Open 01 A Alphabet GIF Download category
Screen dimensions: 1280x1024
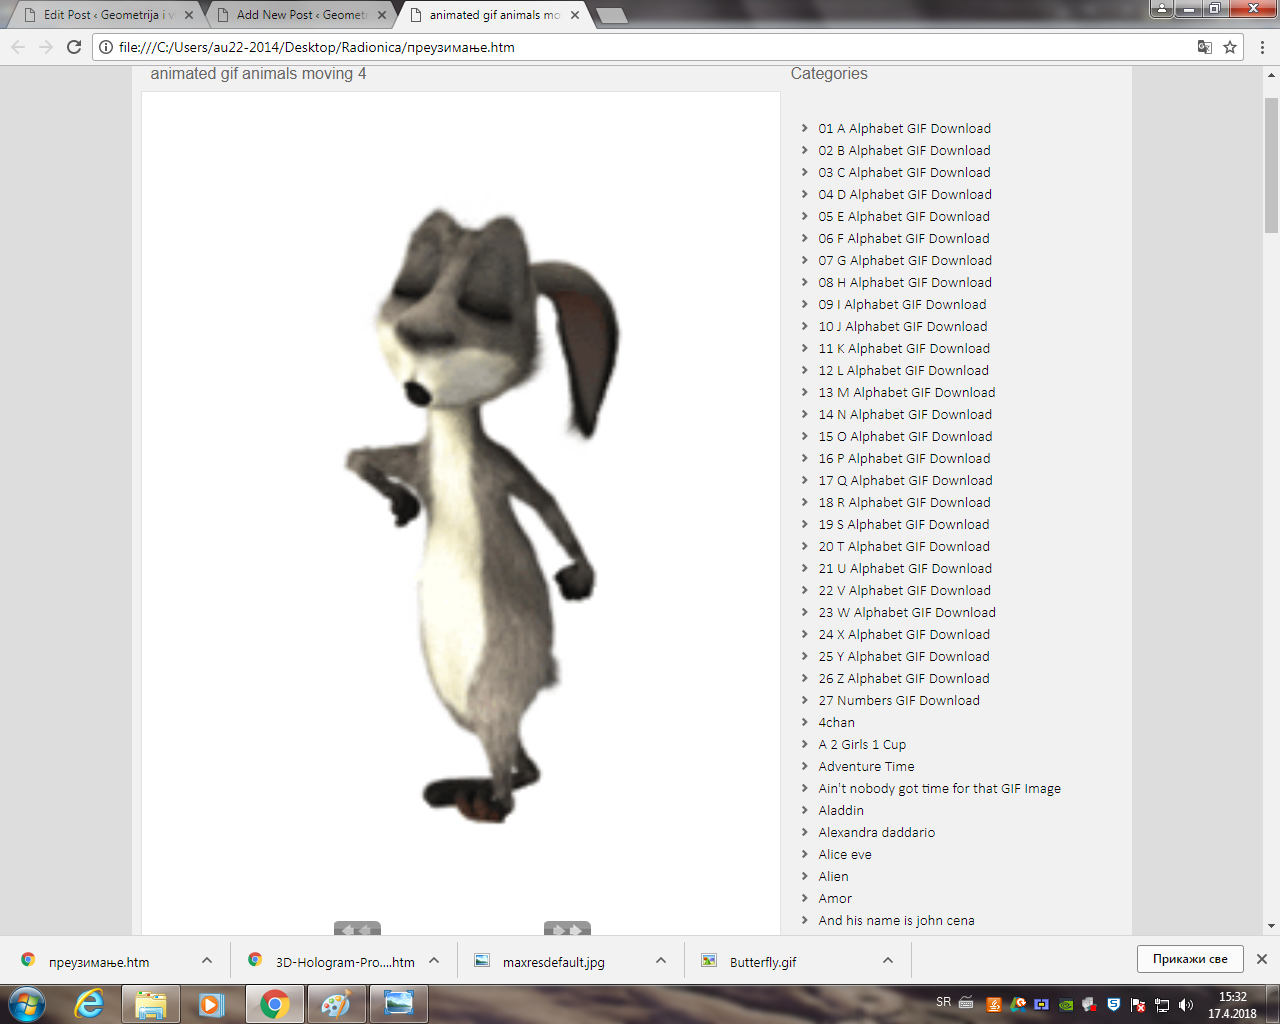pyautogui.click(x=904, y=128)
